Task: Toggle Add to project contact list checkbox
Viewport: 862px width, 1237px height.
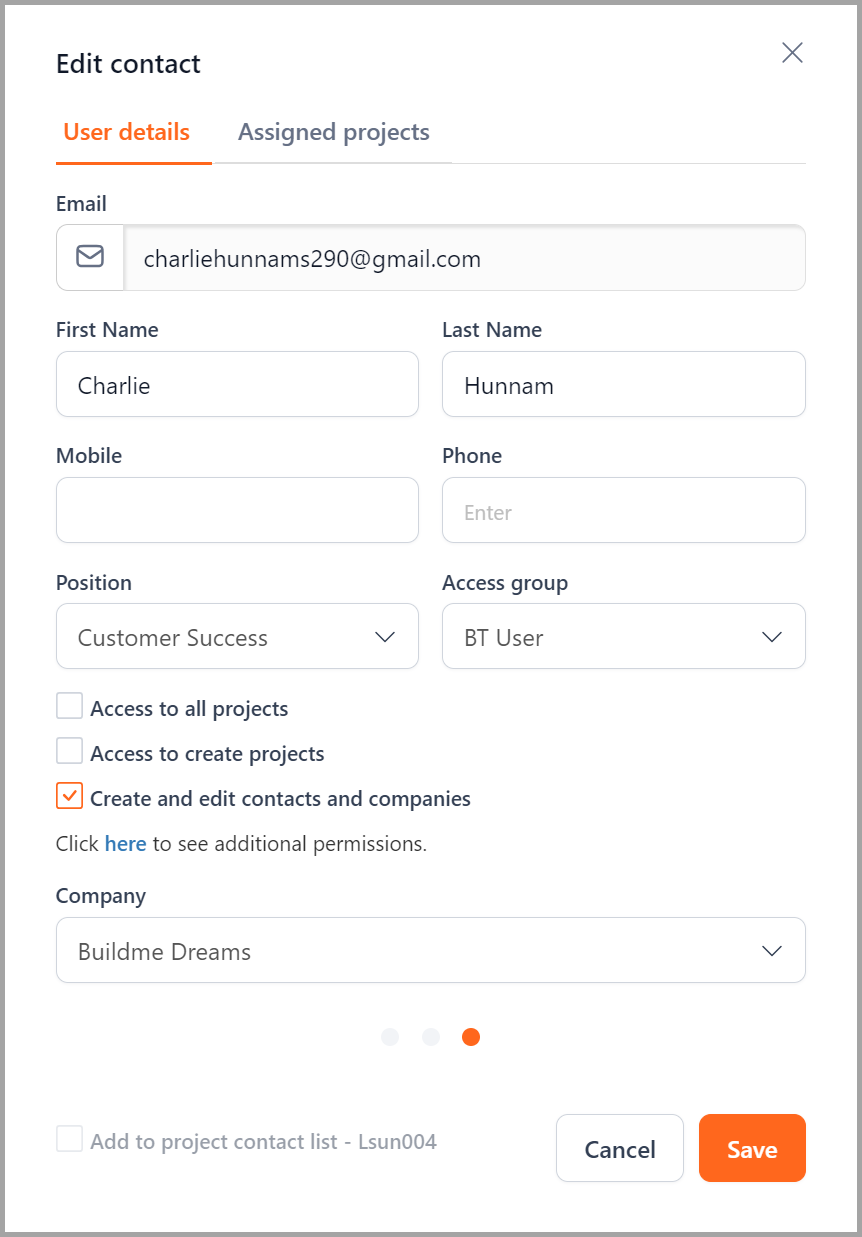Action: click(x=69, y=1139)
